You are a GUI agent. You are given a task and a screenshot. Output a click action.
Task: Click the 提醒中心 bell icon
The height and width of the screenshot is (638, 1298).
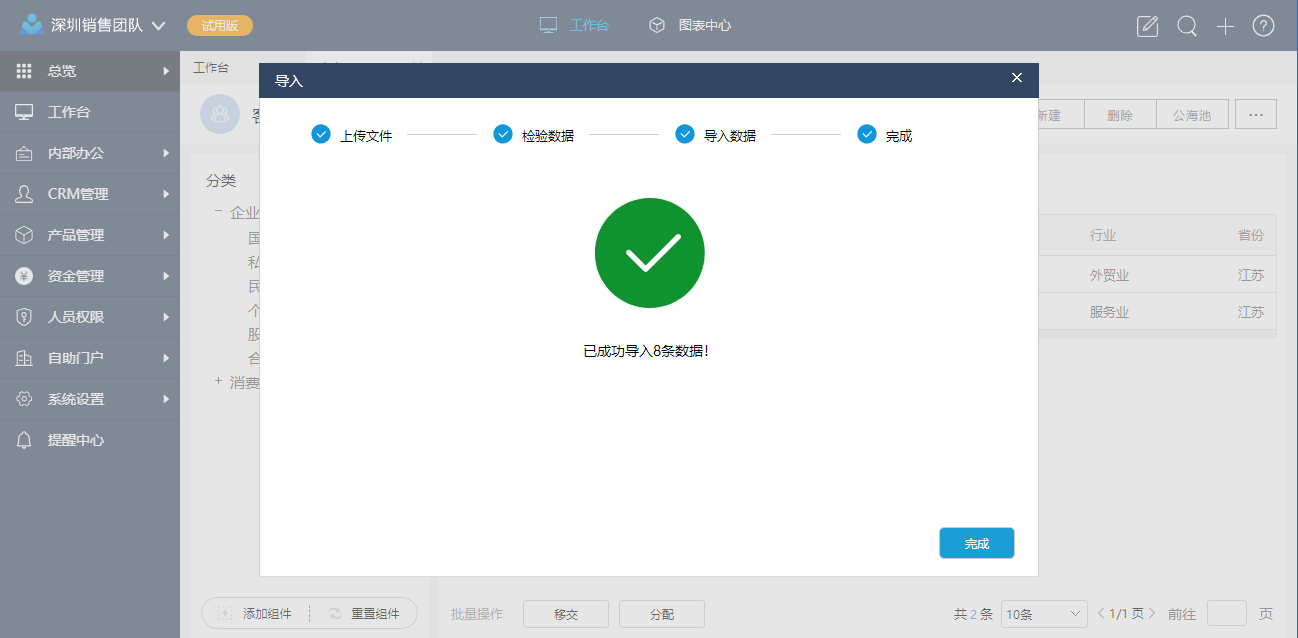point(24,440)
